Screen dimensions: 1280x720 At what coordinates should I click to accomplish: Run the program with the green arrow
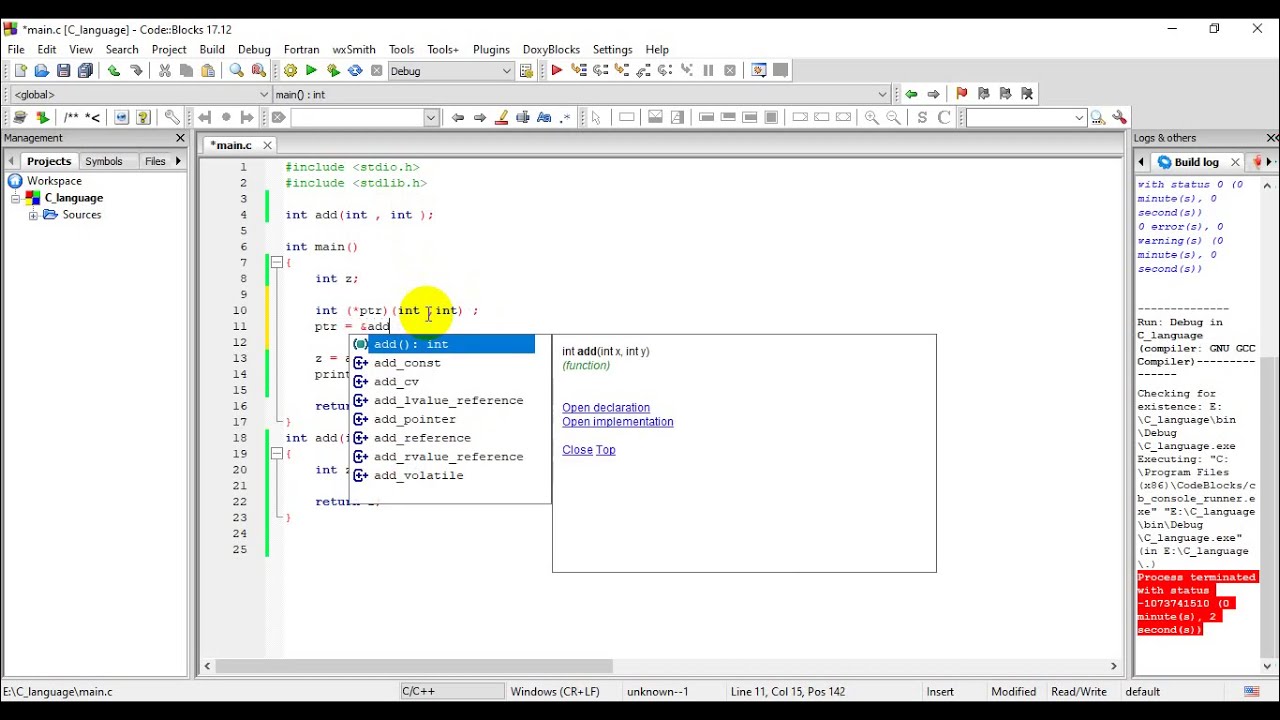(311, 71)
